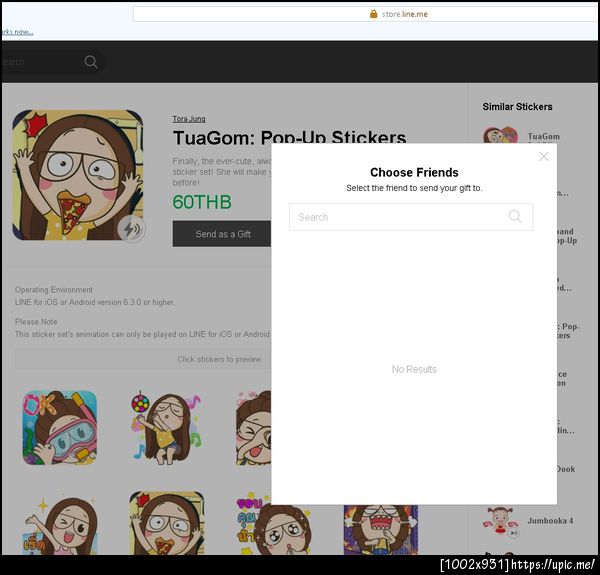The width and height of the screenshot is (600, 575).
Task: Click the TuaGom similar sticker thumbnail
Action: pos(500,135)
